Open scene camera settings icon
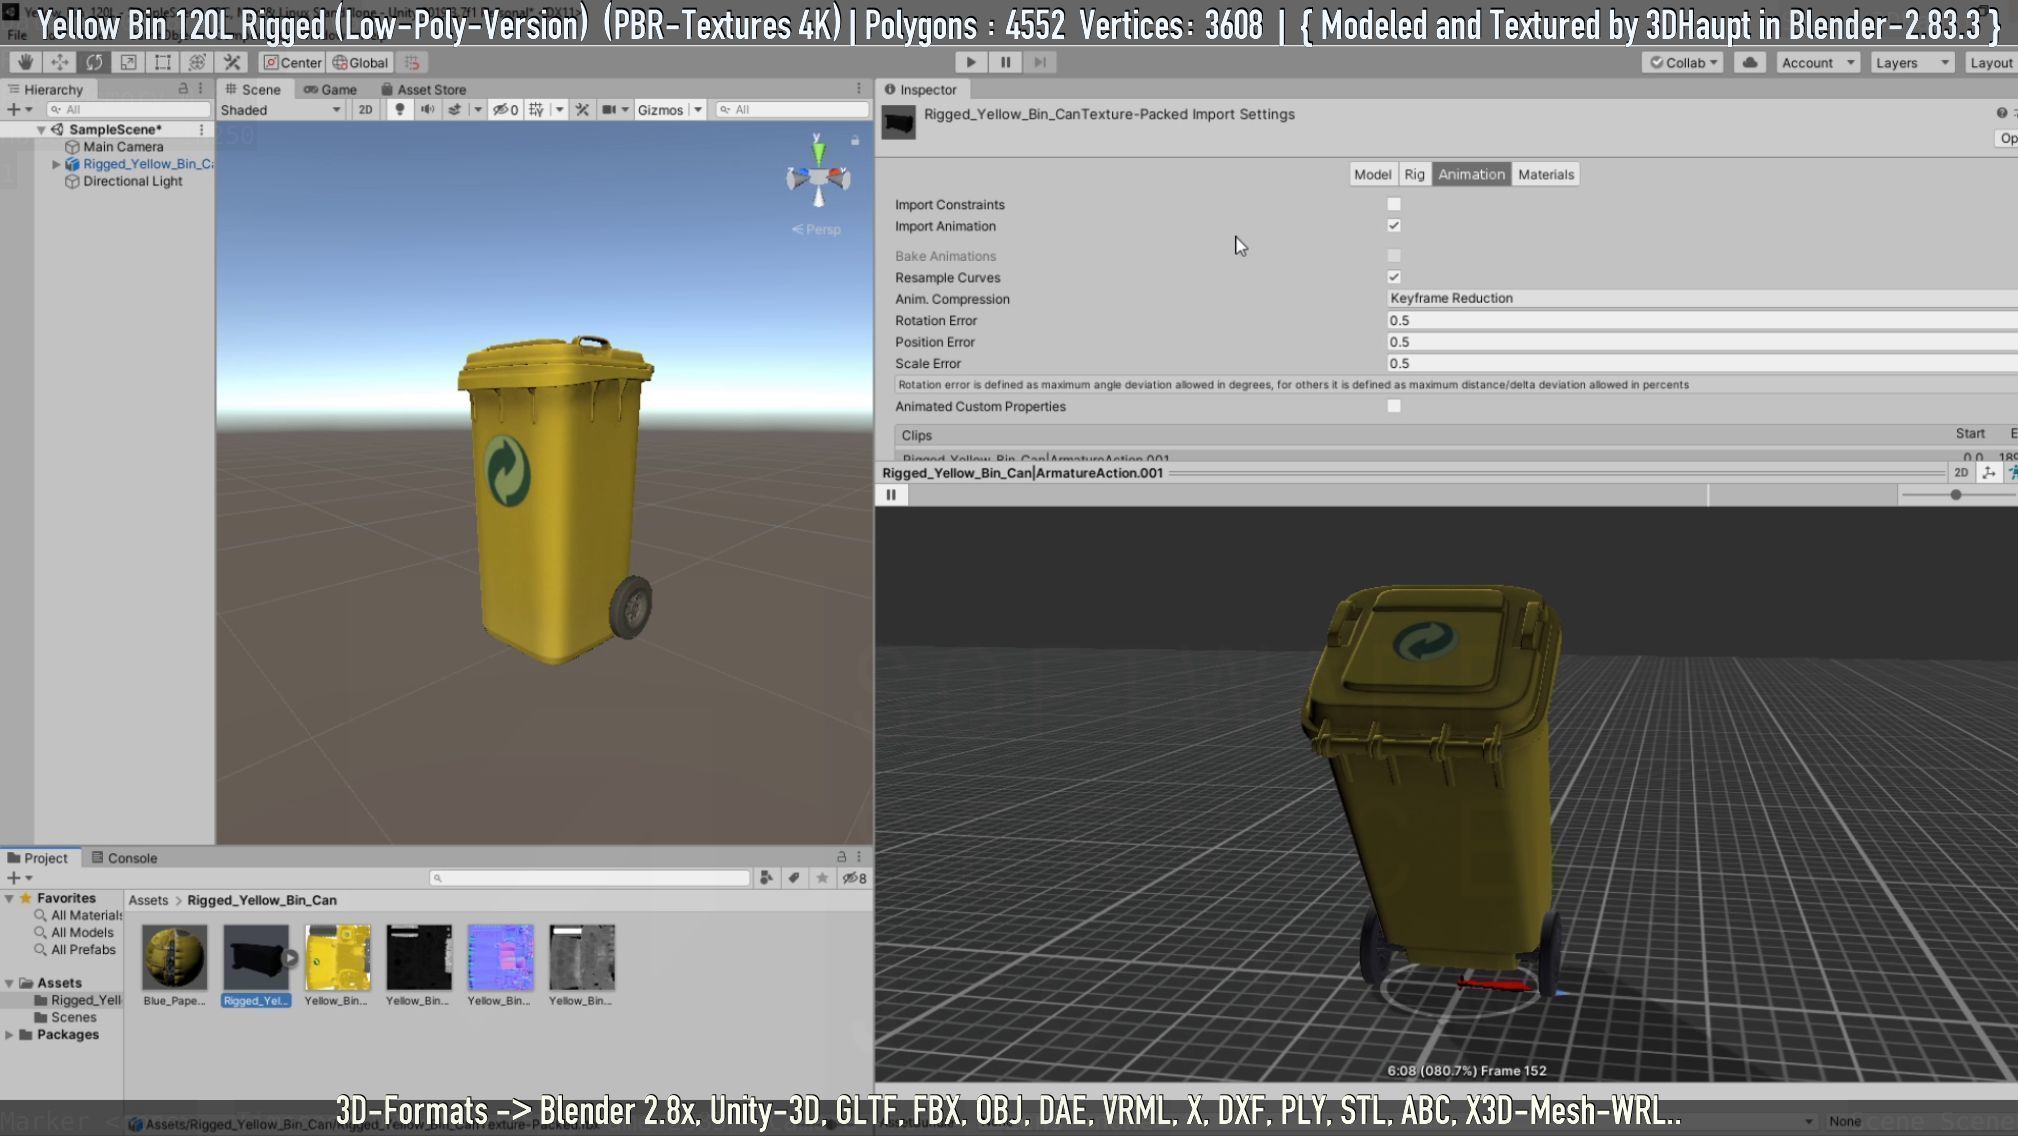This screenshot has height=1136, width=2018. click(609, 110)
